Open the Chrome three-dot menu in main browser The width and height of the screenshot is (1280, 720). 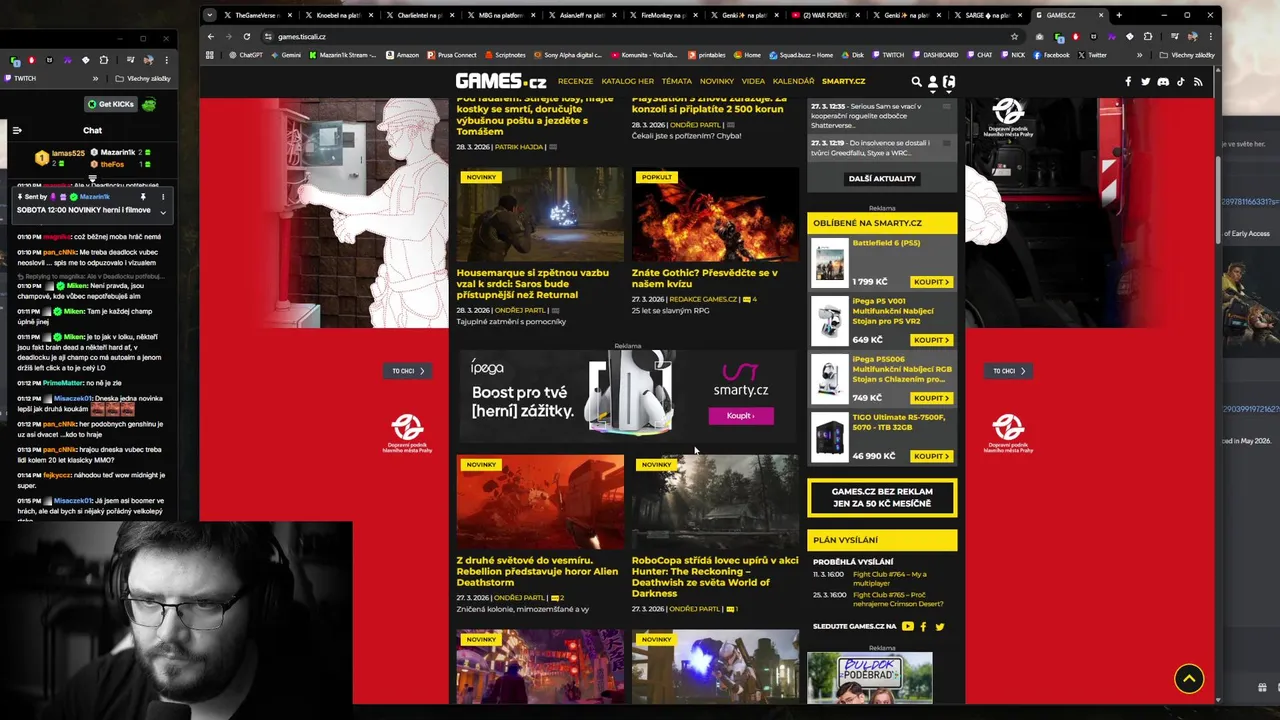(x=1210, y=36)
